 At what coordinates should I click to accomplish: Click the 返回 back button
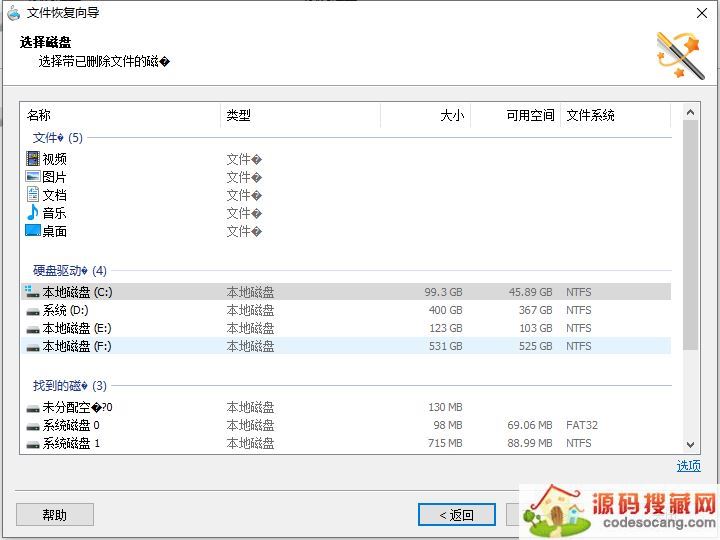pyautogui.click(x=456, y=515)
